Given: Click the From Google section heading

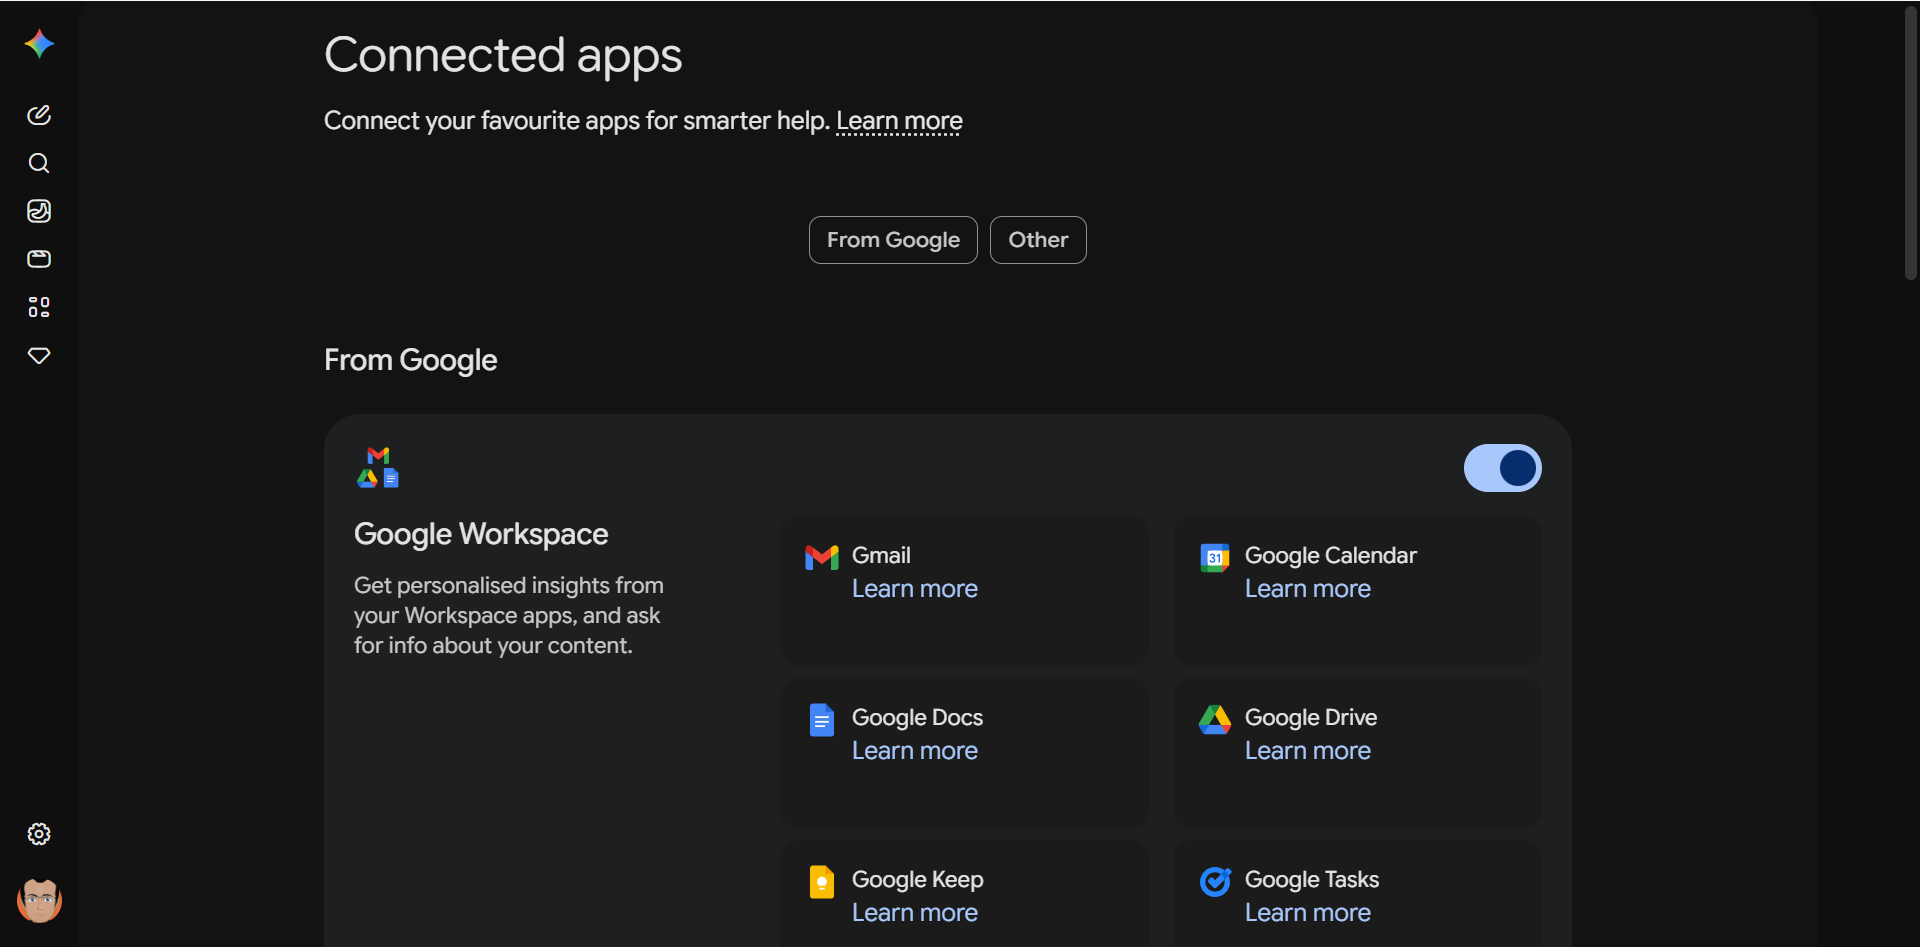Looking at the screenshot, I should pos(410,360).
